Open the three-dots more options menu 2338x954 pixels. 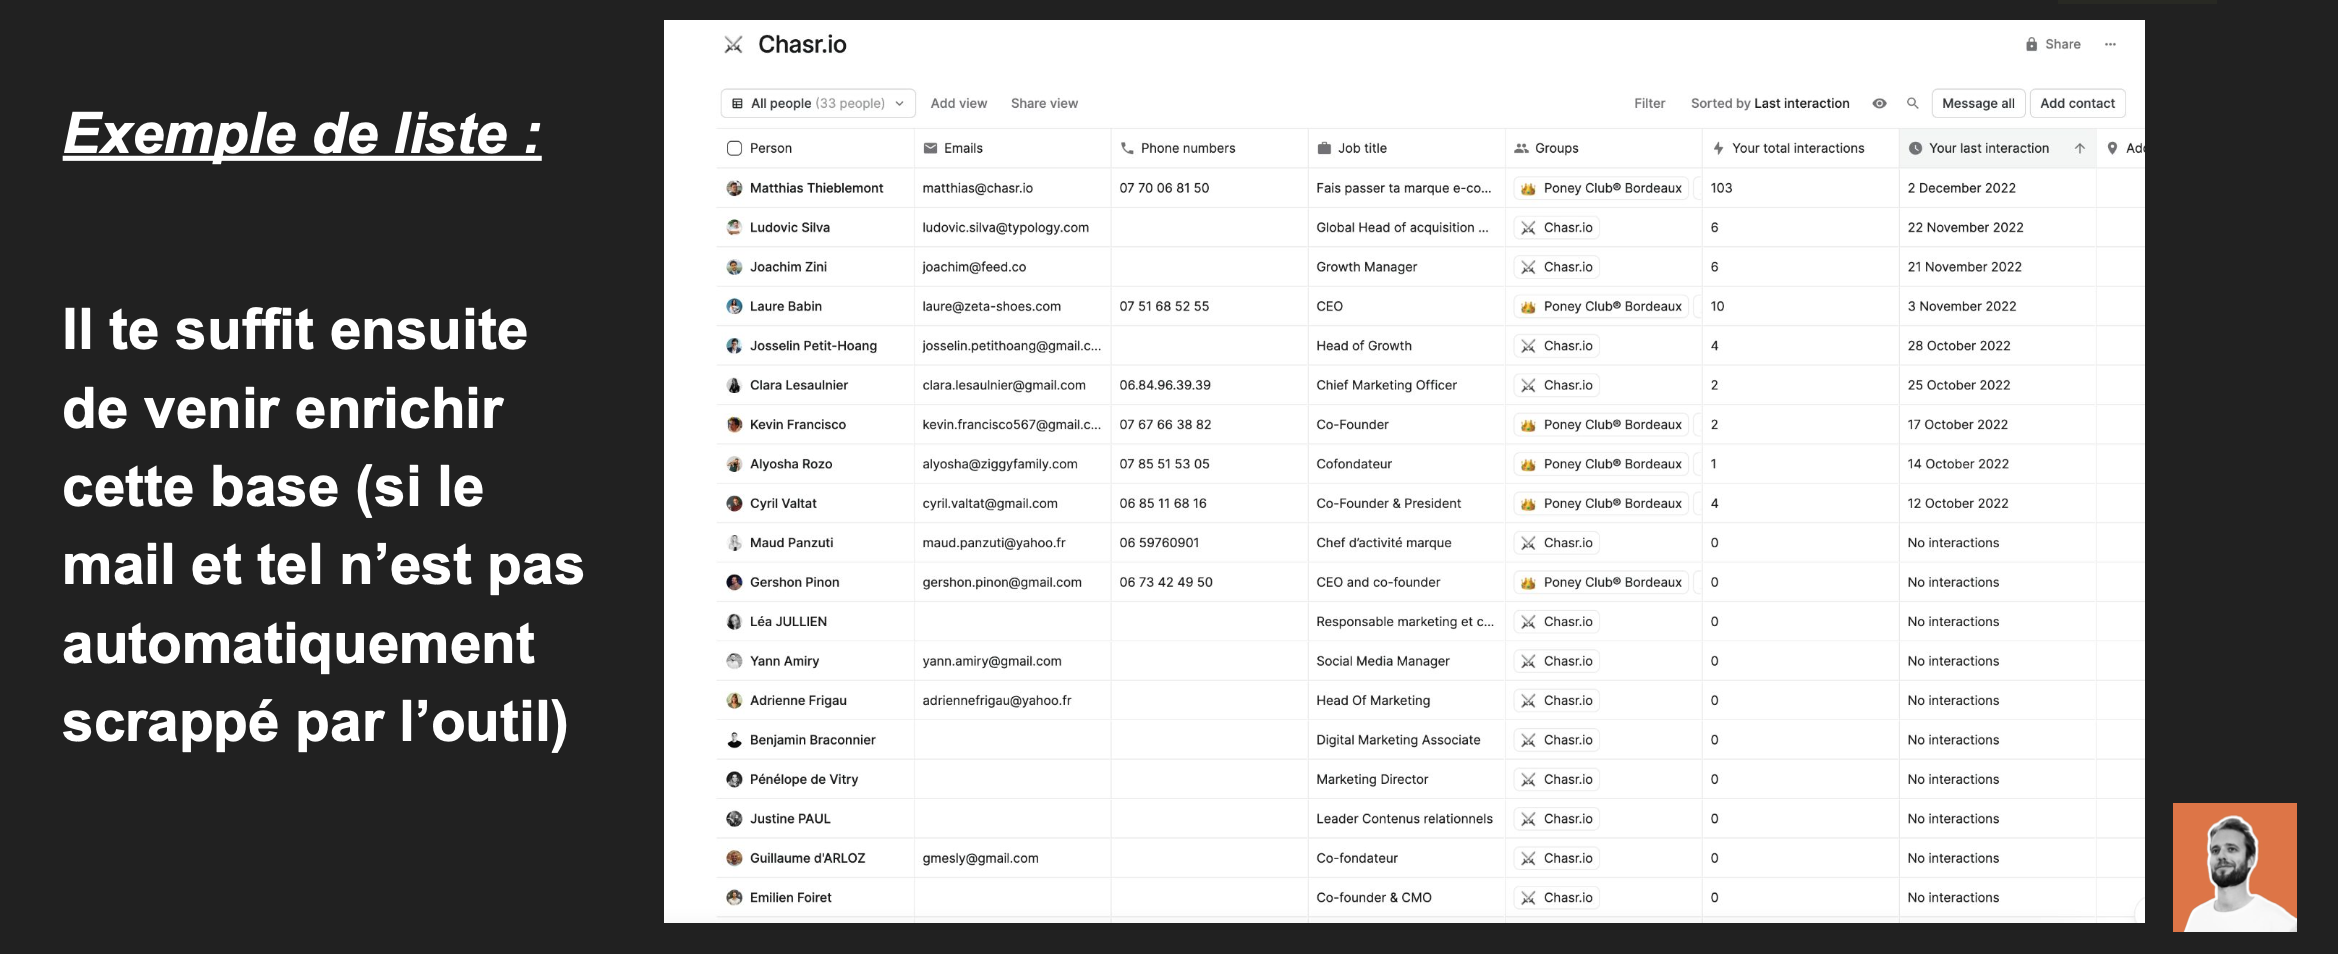(2110, 44)
